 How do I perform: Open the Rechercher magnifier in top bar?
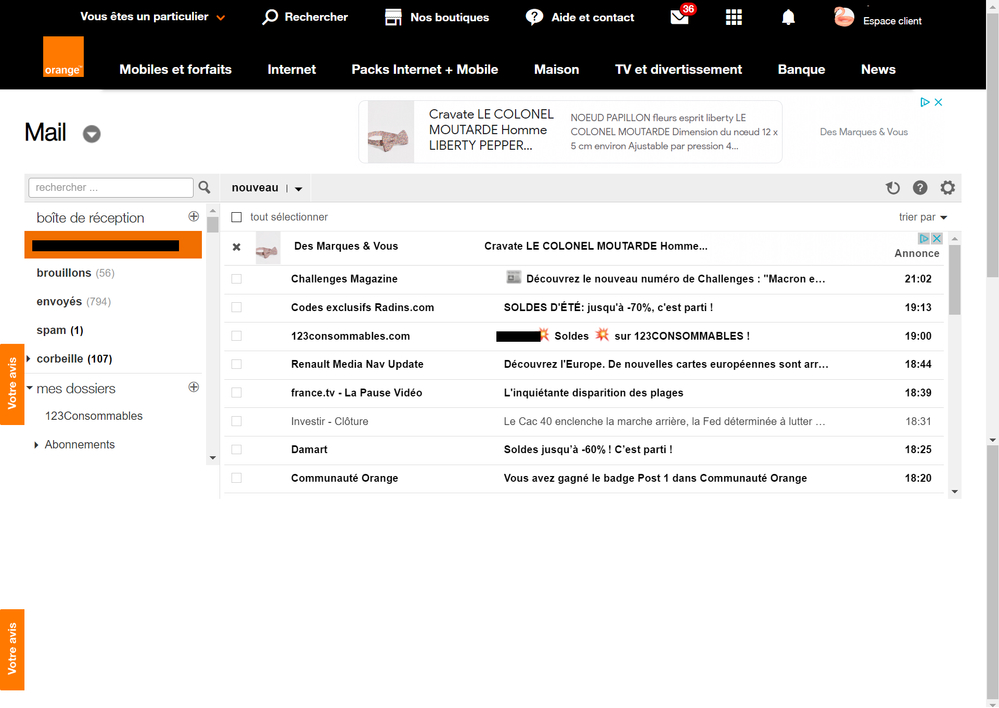[x=270, y=17]
